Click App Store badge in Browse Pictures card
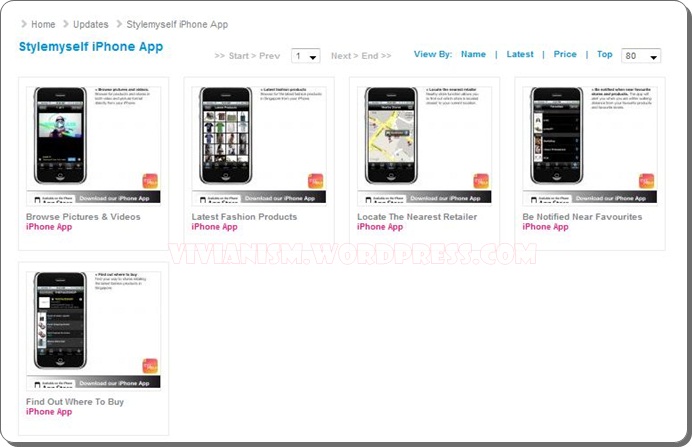The height and width of the screenshot is (447, 692). pyautogui.click(x=53, y=199)
